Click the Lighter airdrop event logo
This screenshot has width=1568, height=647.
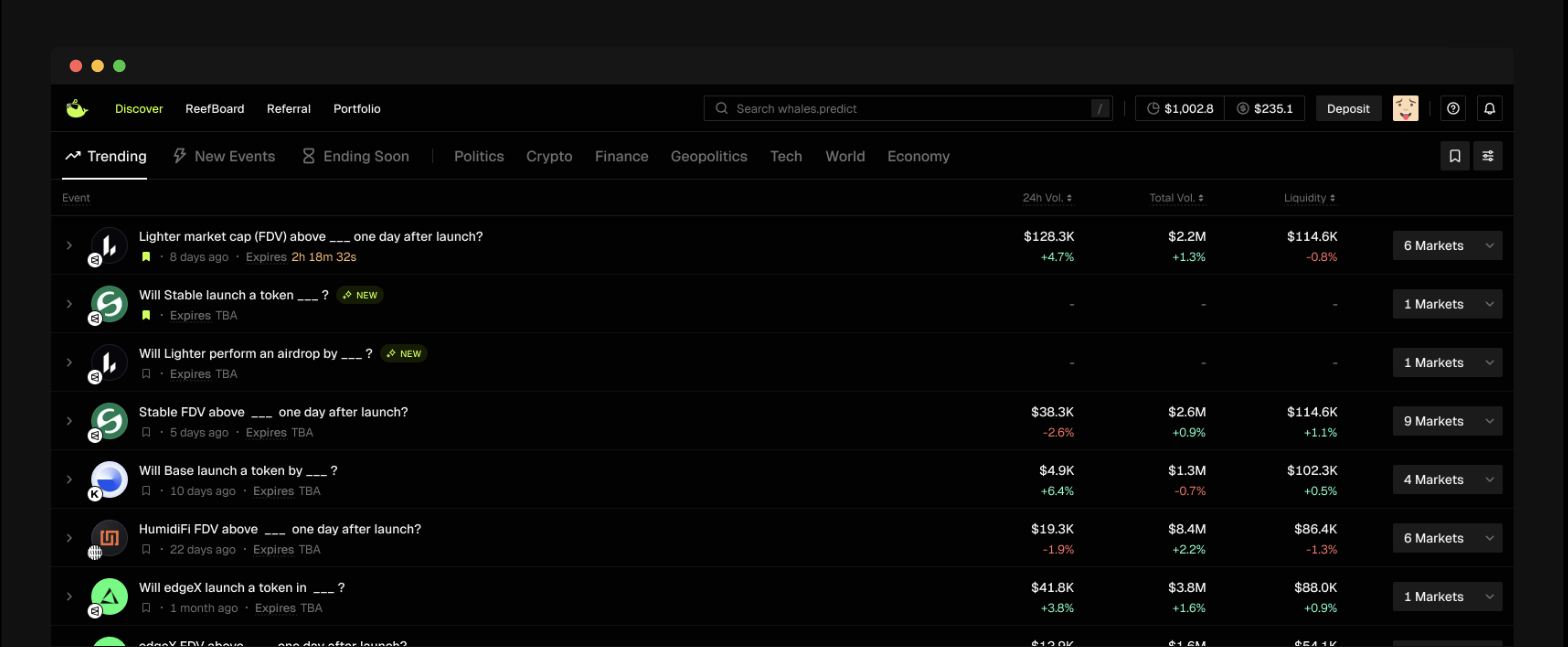[x=109, y=363]
